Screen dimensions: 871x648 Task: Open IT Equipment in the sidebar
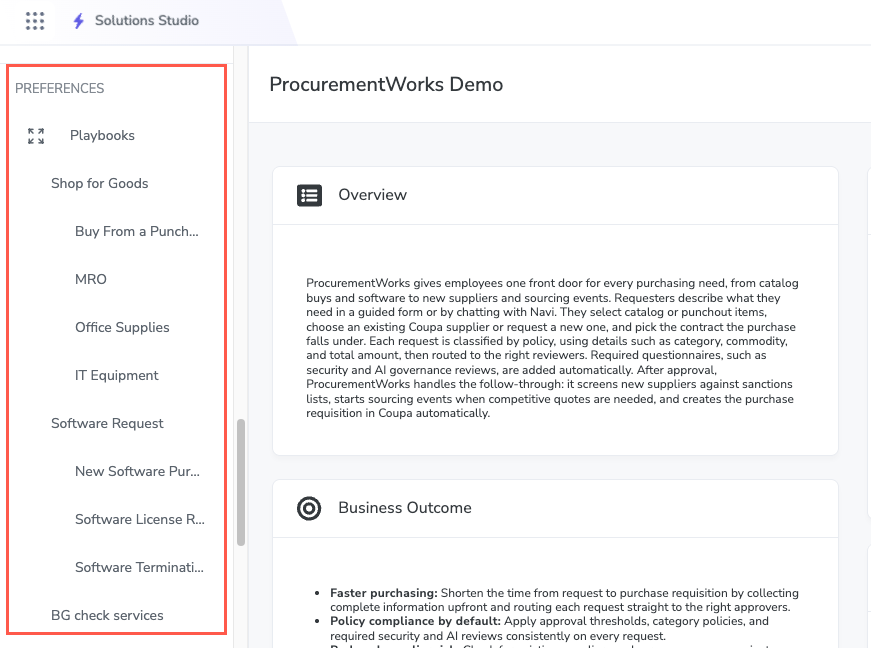[117, 375]
